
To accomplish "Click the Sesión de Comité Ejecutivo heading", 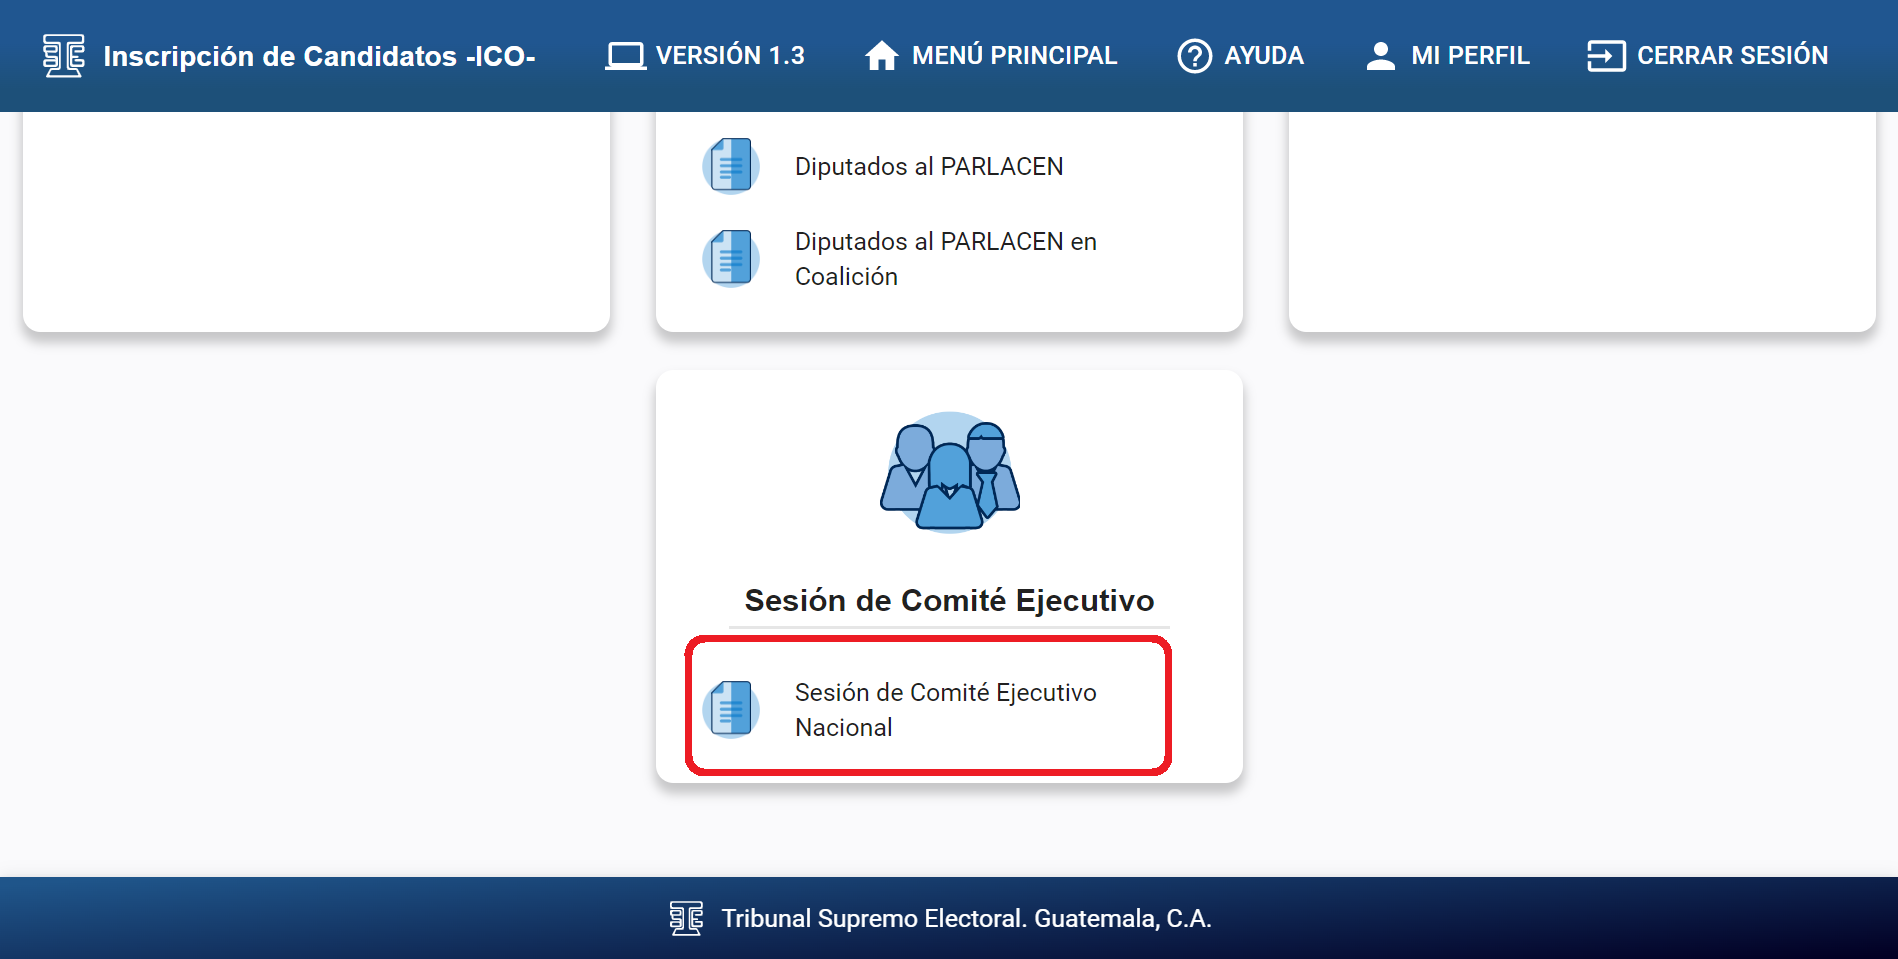I will coord(949,600).
